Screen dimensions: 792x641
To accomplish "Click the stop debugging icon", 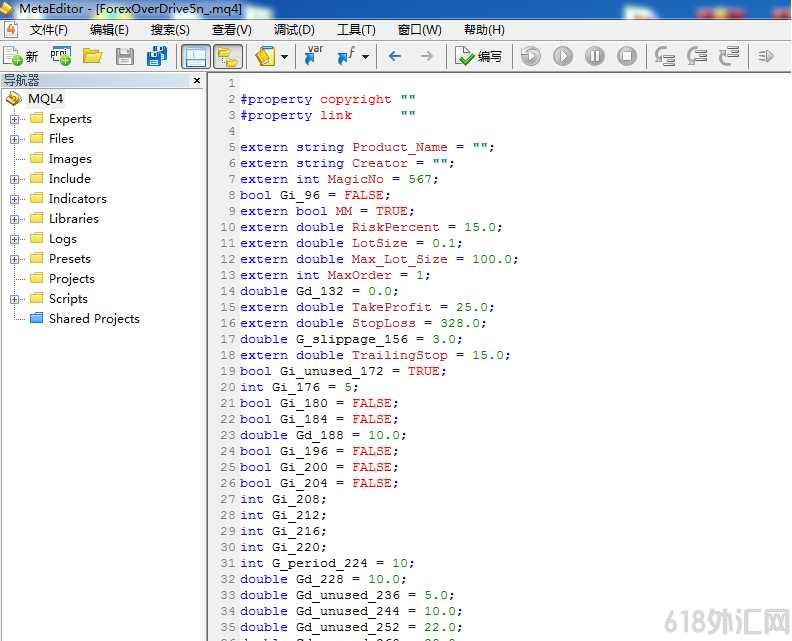I will (x=627, y=56).
